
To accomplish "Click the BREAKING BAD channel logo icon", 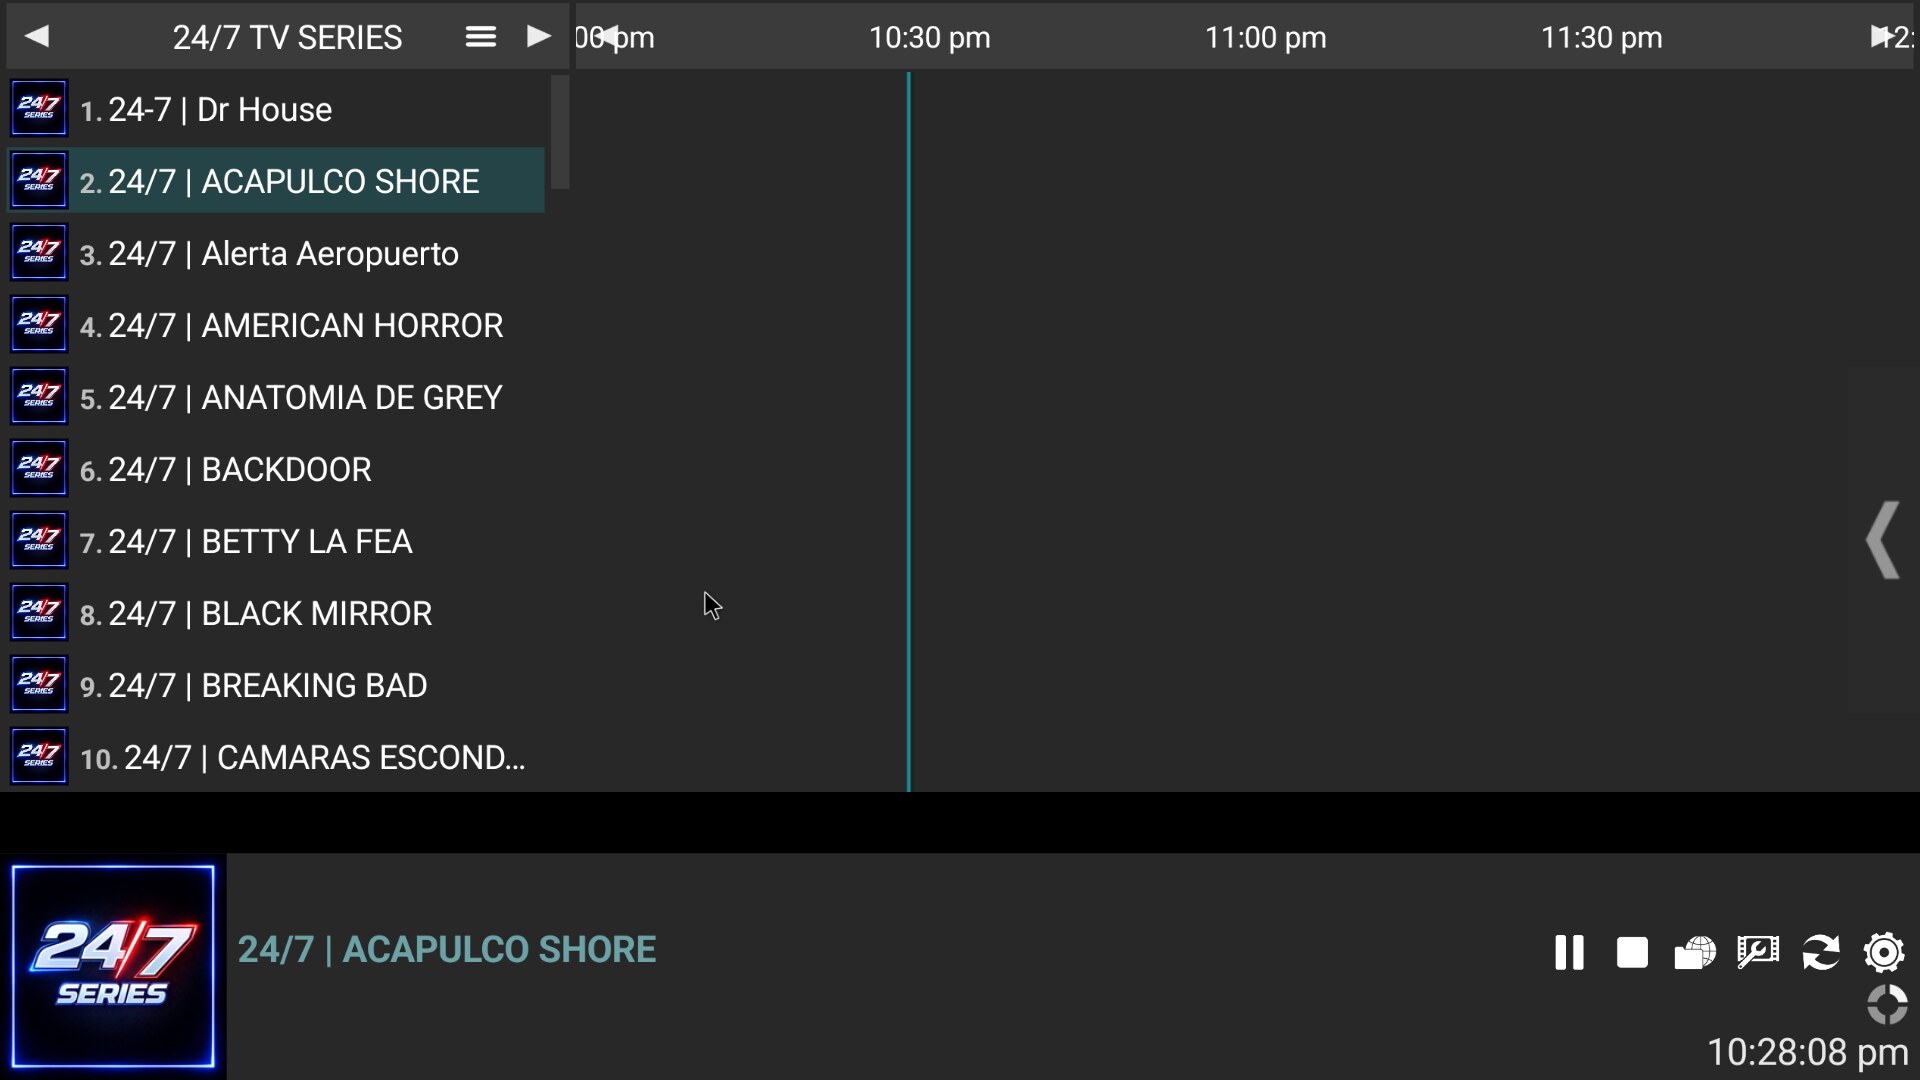I will pyautogui.click(x=39, y=684).
